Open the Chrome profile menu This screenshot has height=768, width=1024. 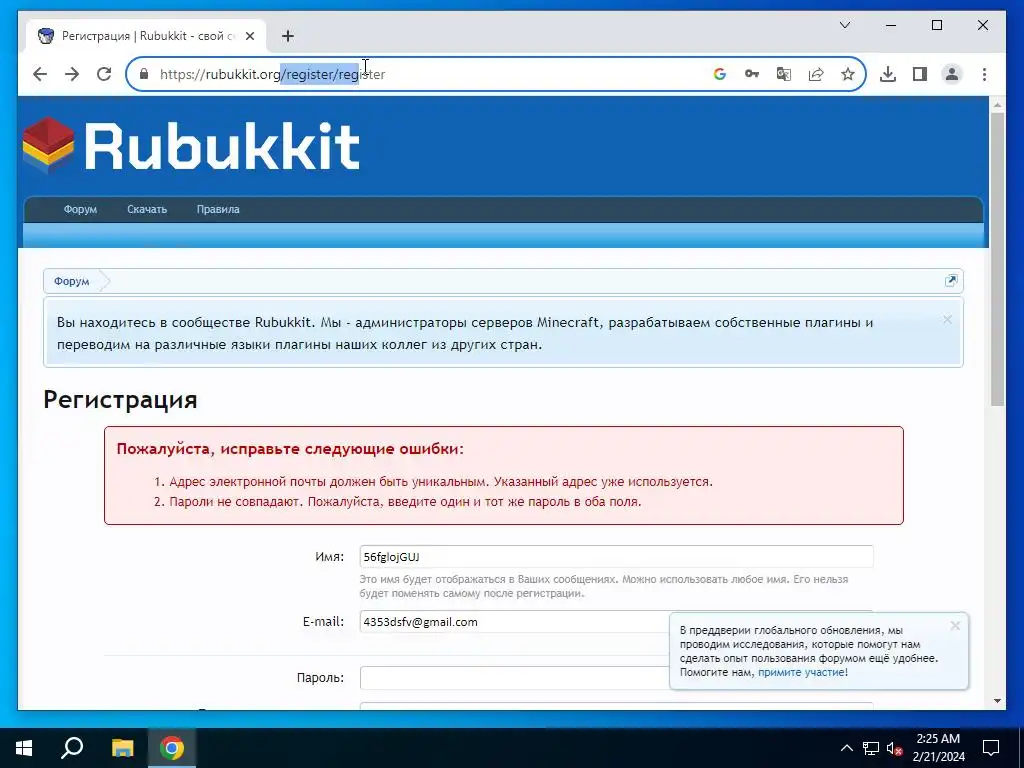pos(952,74)
